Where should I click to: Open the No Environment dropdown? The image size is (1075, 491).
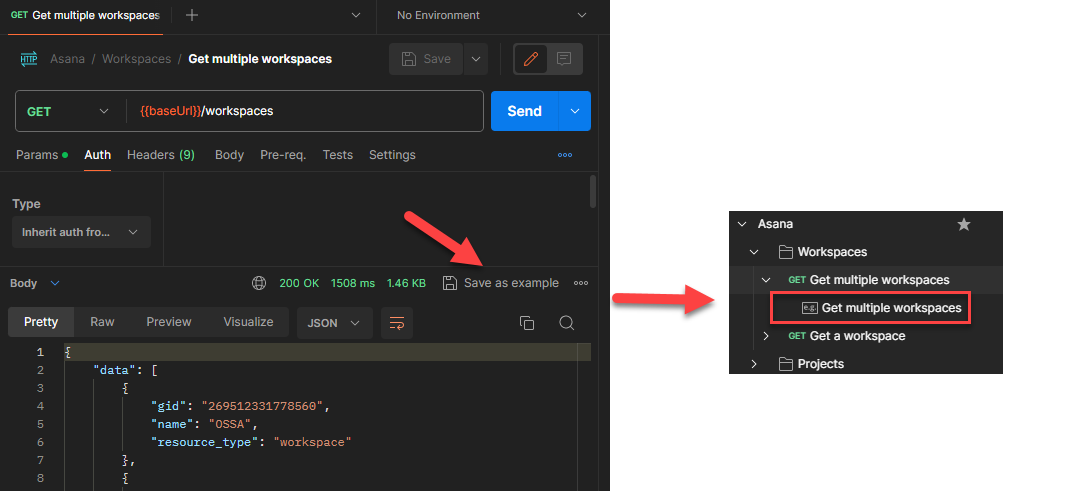(x=492, y=15)
